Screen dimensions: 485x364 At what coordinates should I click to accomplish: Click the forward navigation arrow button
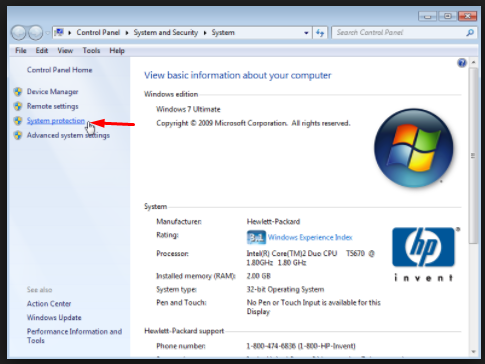[35, 32]
